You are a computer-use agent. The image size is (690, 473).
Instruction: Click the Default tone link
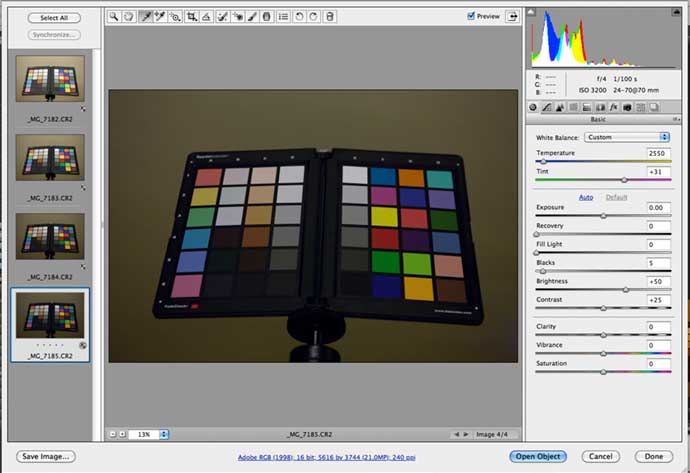coord(616,197)
